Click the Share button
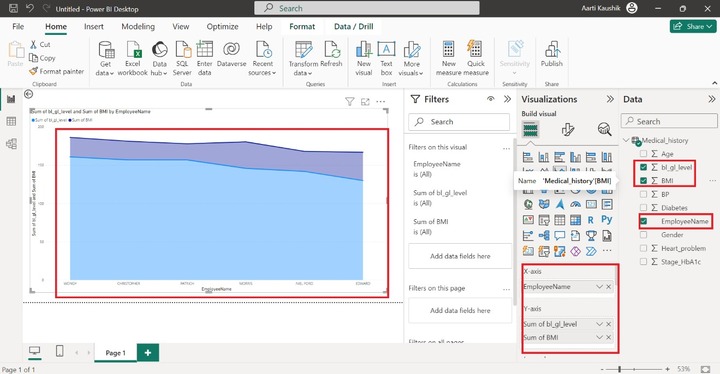Image resolution: width=720 pixels, height=374 pixels. [693, 27]
